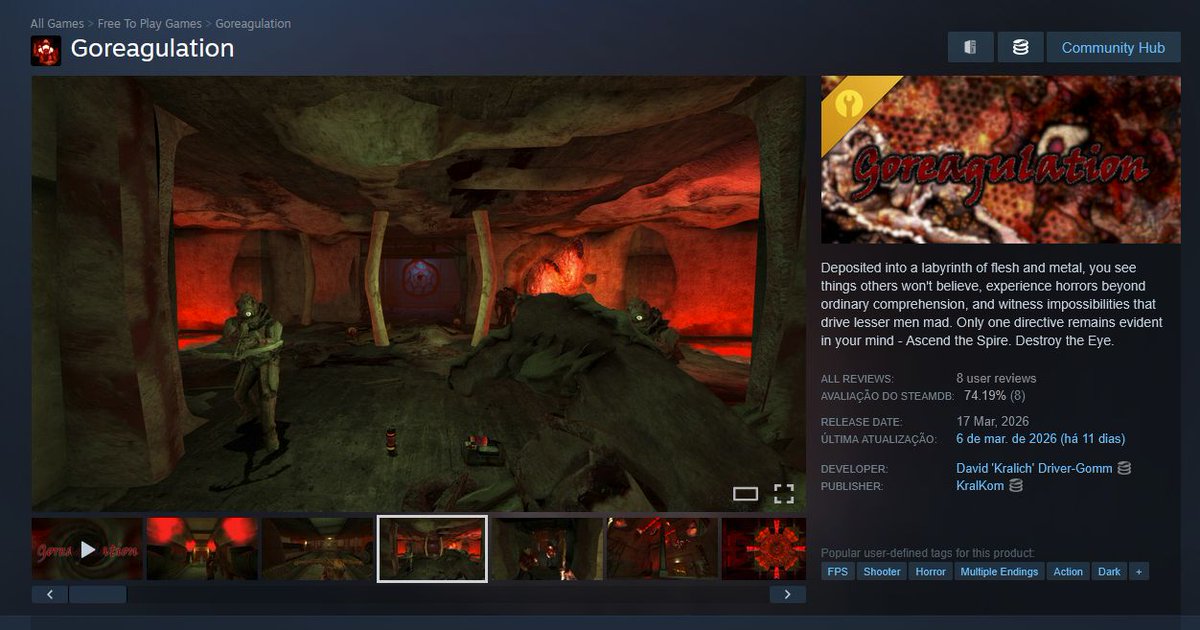Play the trailer video thumbnail

tap(87, 549)
